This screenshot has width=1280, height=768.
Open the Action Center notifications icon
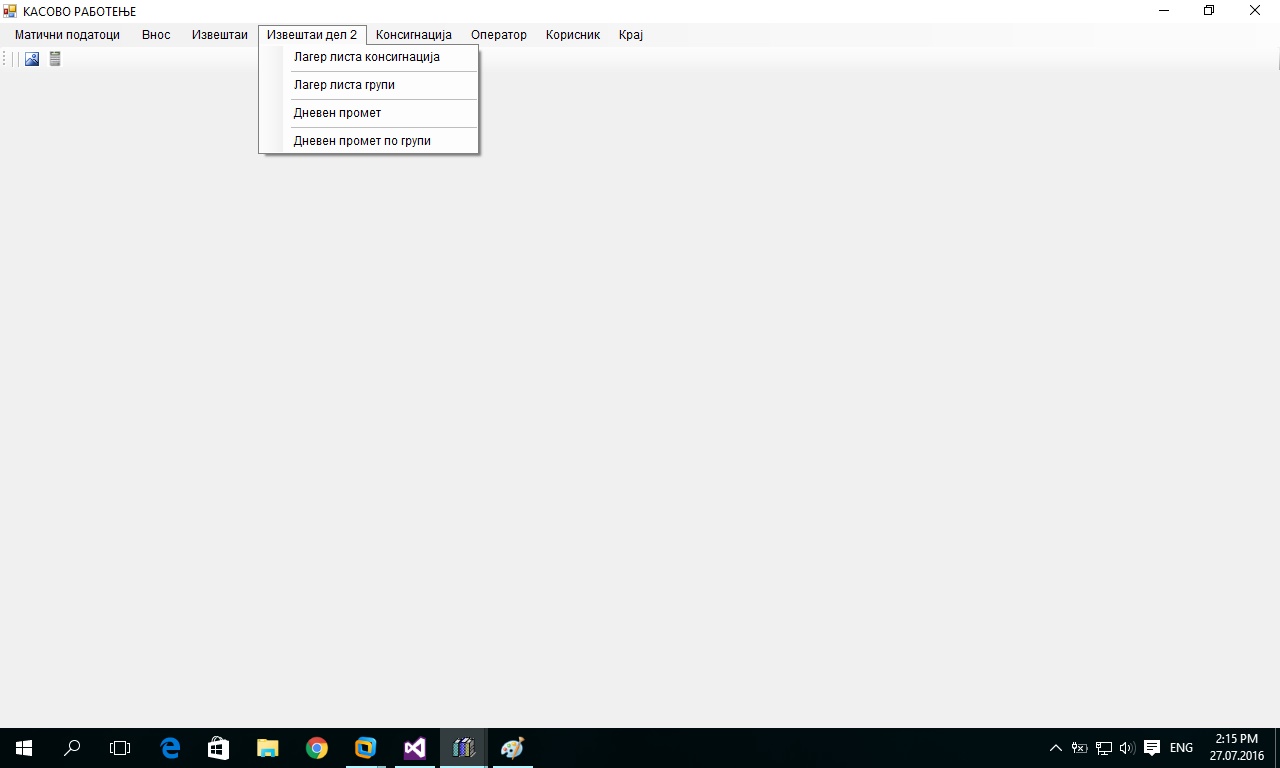click(x=1152, y=748)
